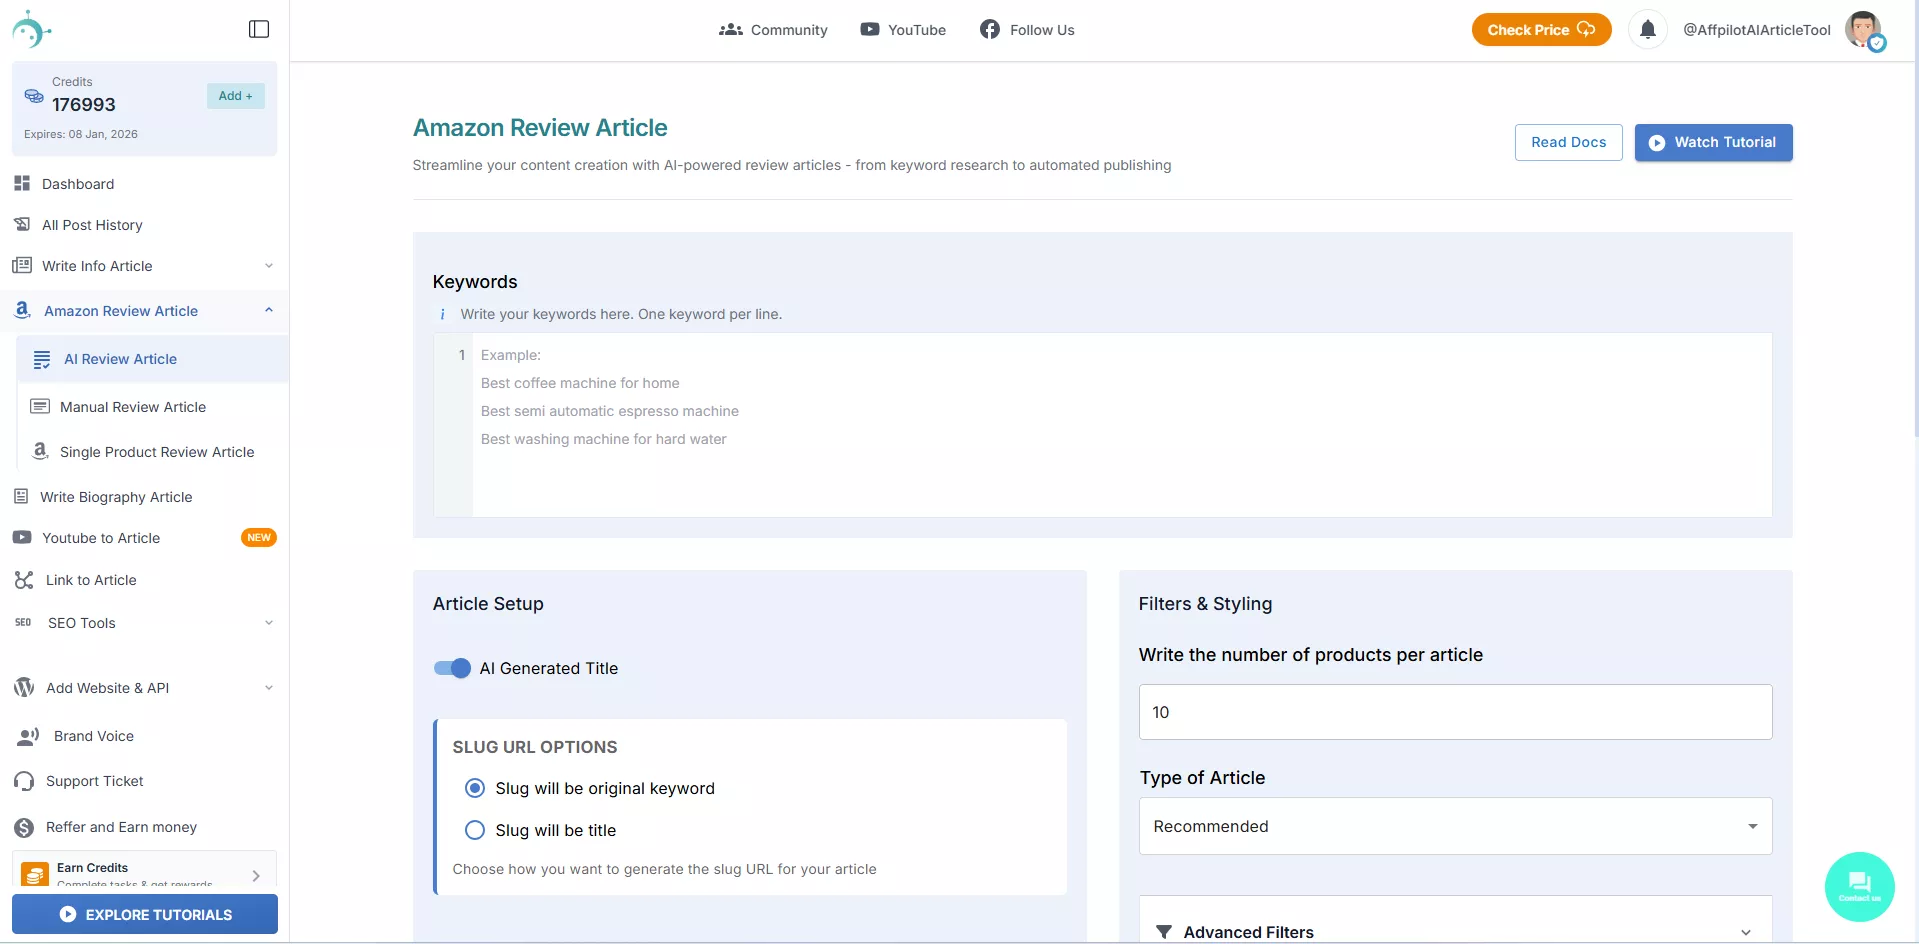Click the Affpilot logo icon
Screen dimensions: 1919x944
(x=31, y=30)
